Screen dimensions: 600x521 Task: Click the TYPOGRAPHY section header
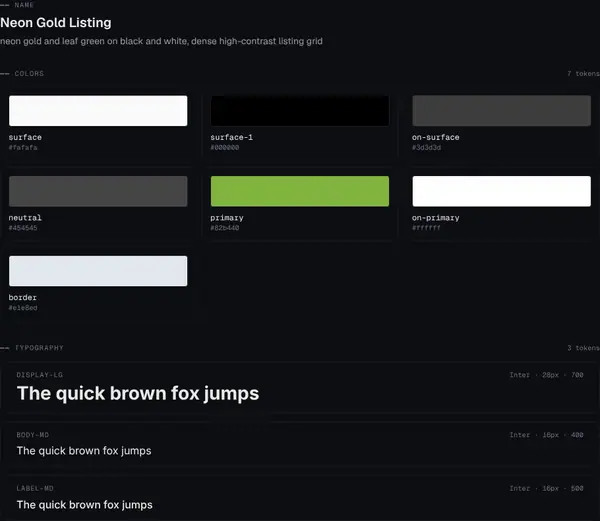click(39, 348)
